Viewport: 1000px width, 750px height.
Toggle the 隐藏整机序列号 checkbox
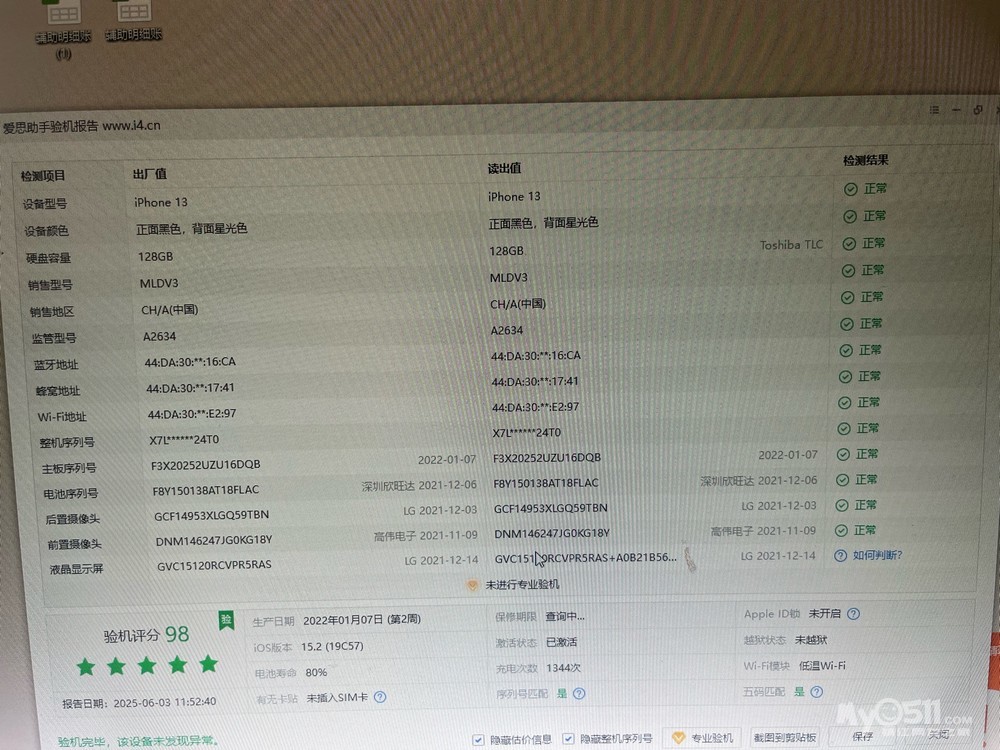tap(568, 740)
